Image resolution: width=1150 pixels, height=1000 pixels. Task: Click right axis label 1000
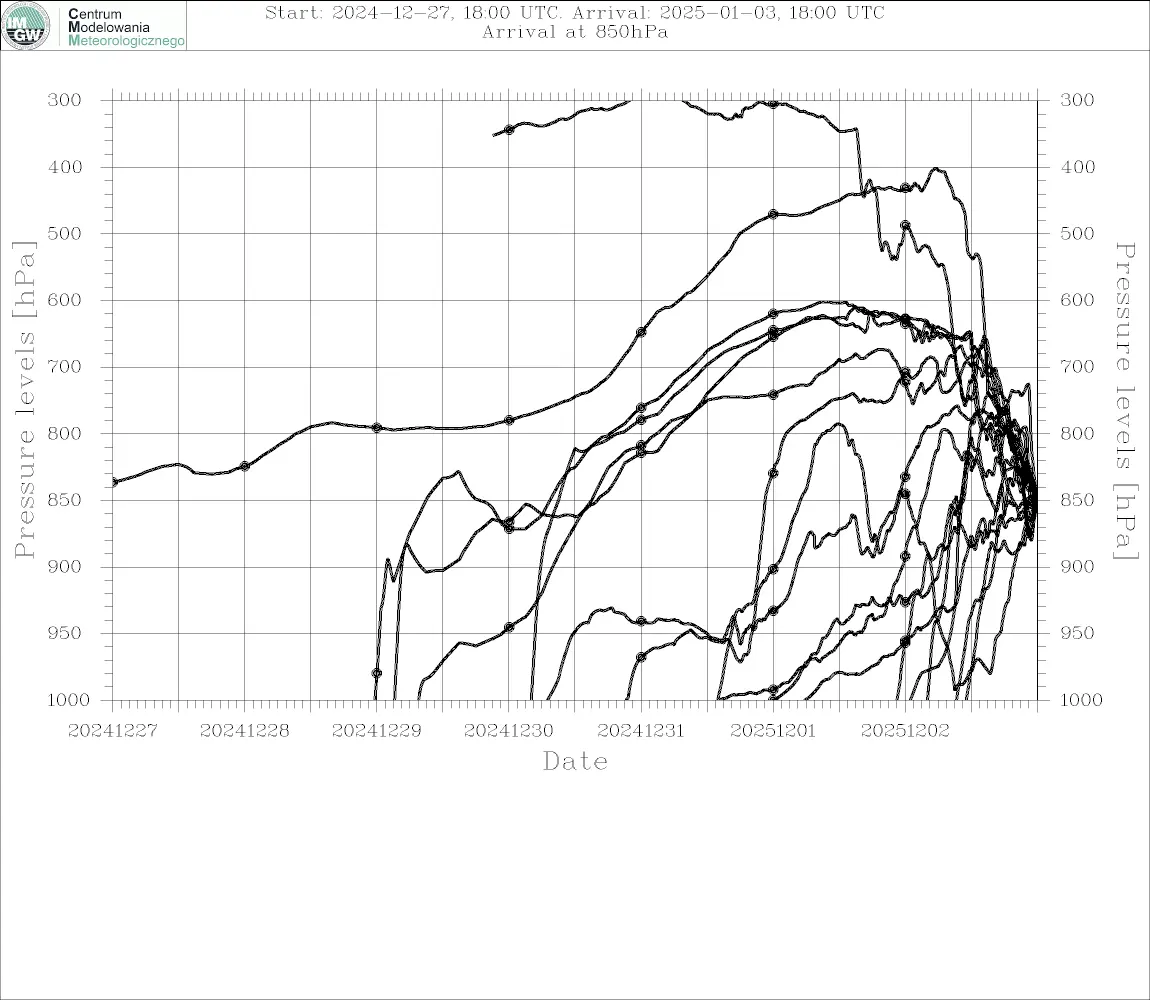pyautogui.click(x=1081, y=700)
